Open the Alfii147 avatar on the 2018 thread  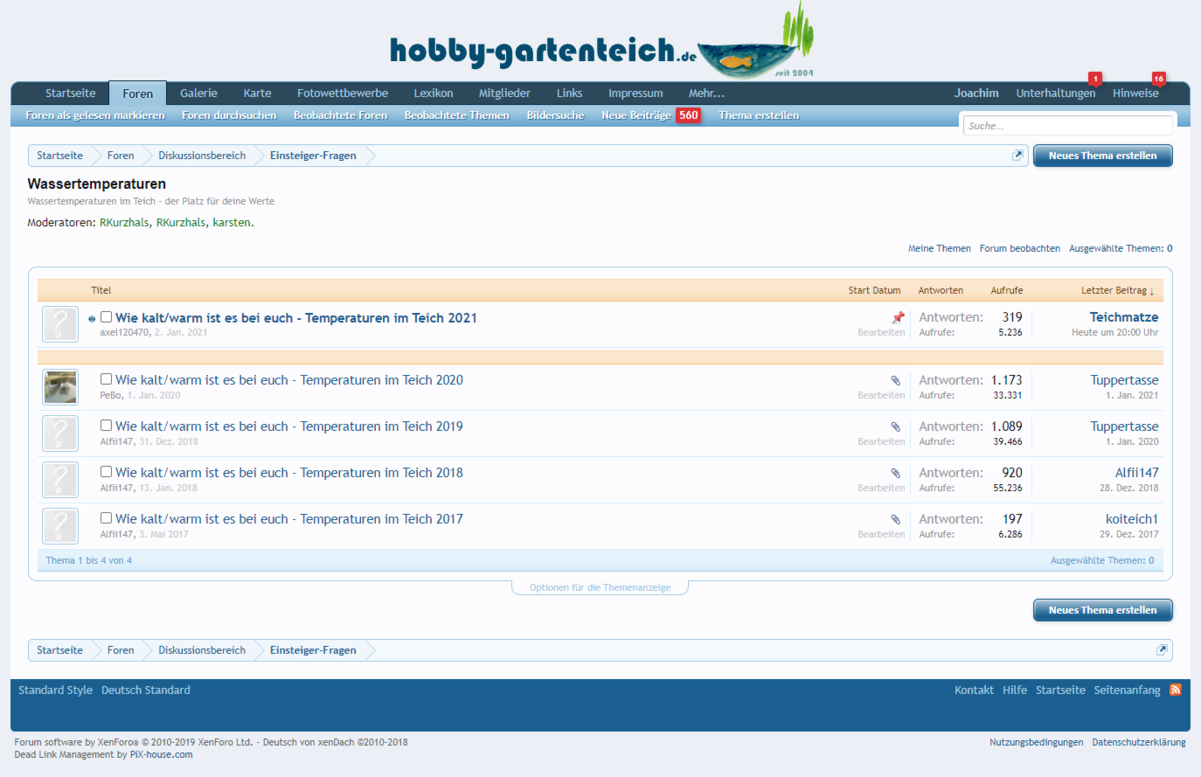[x=60, y=480]
